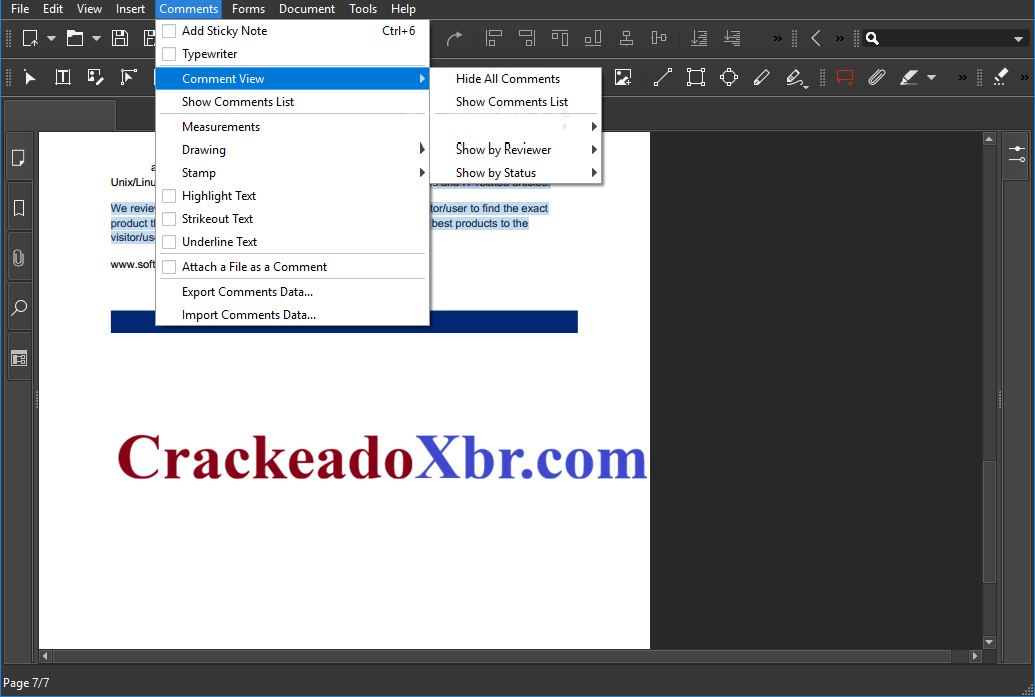Click the Attach file paperclip icon
Viewport: 1035px width, 697px height.
(x=877, y=77)
